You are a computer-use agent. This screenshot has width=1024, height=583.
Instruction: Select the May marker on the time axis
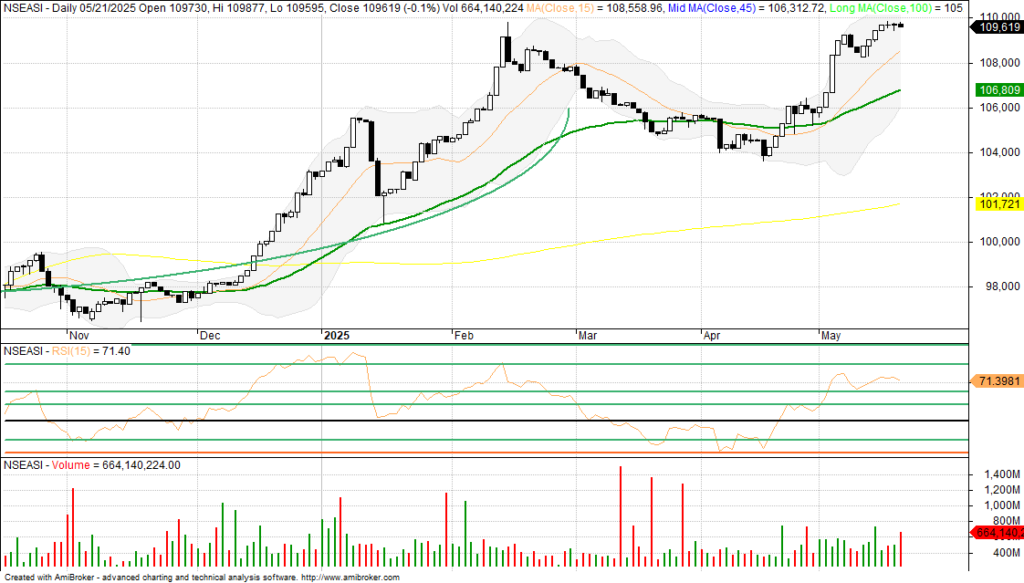click(x=831, y=337)
